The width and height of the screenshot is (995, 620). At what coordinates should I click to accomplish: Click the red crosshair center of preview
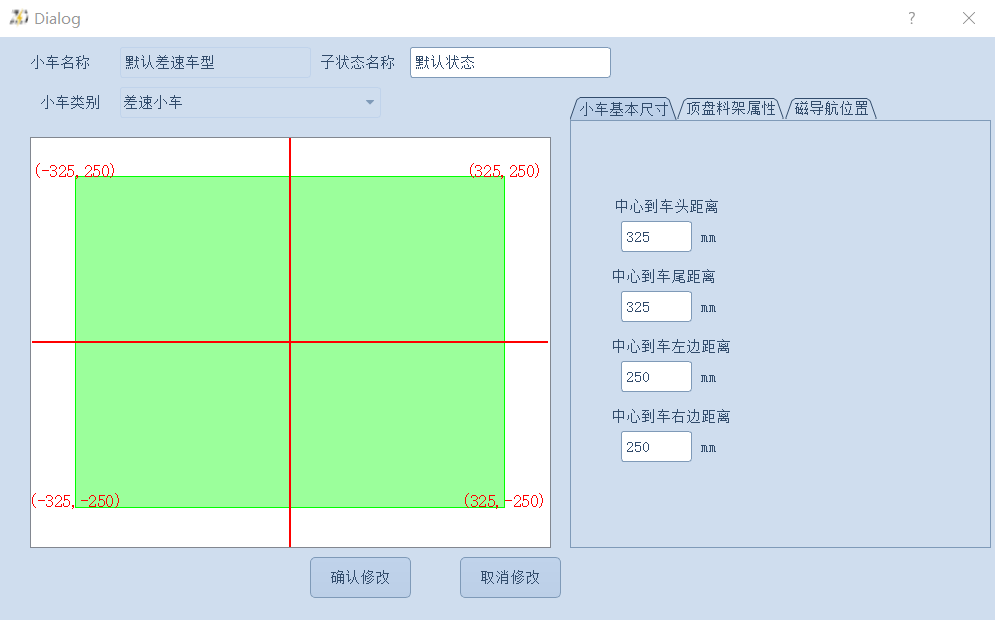[x=290, y=343]
